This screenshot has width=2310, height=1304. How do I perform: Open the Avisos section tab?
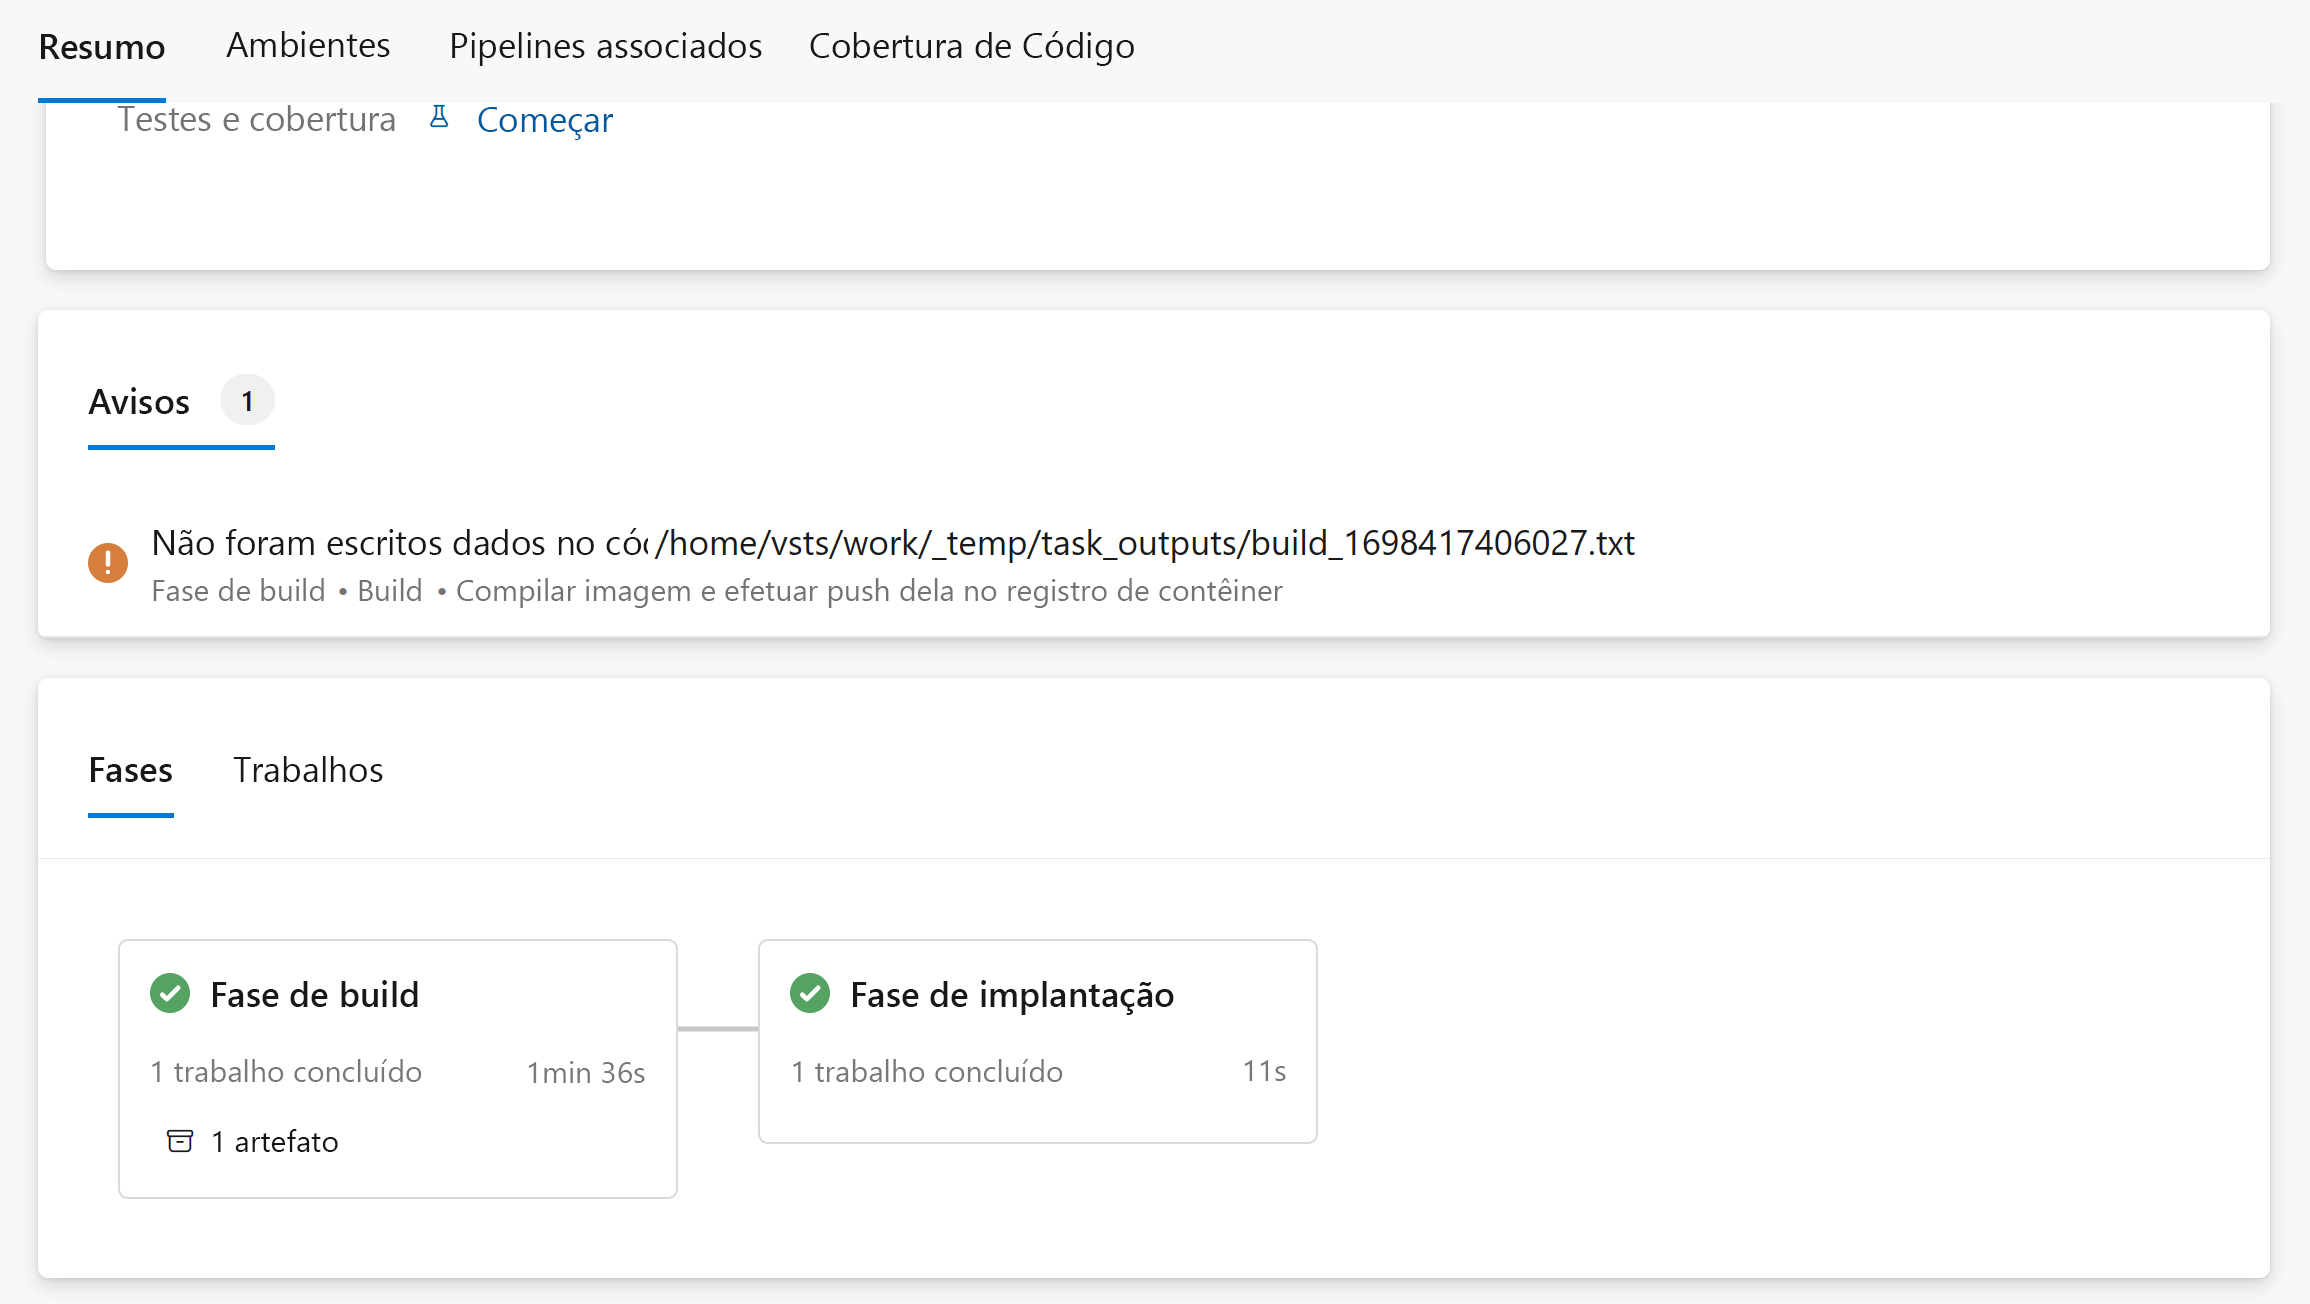click(139, 402)
